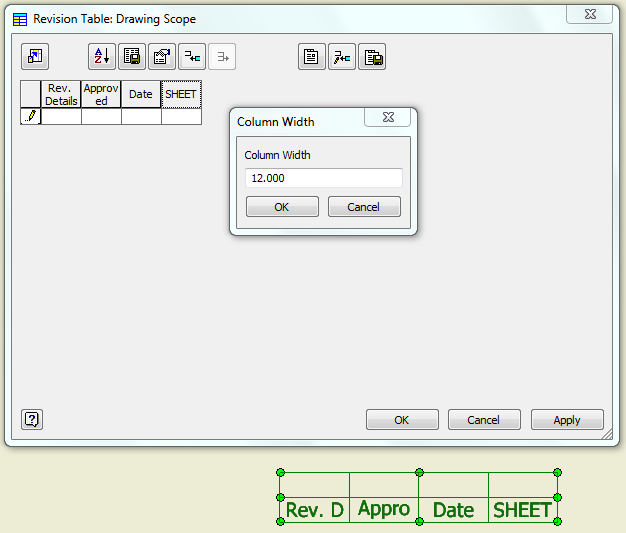Screen dimensions: 626x533
Task: Click the empty cell under Approved
Action: coord(101,117)
